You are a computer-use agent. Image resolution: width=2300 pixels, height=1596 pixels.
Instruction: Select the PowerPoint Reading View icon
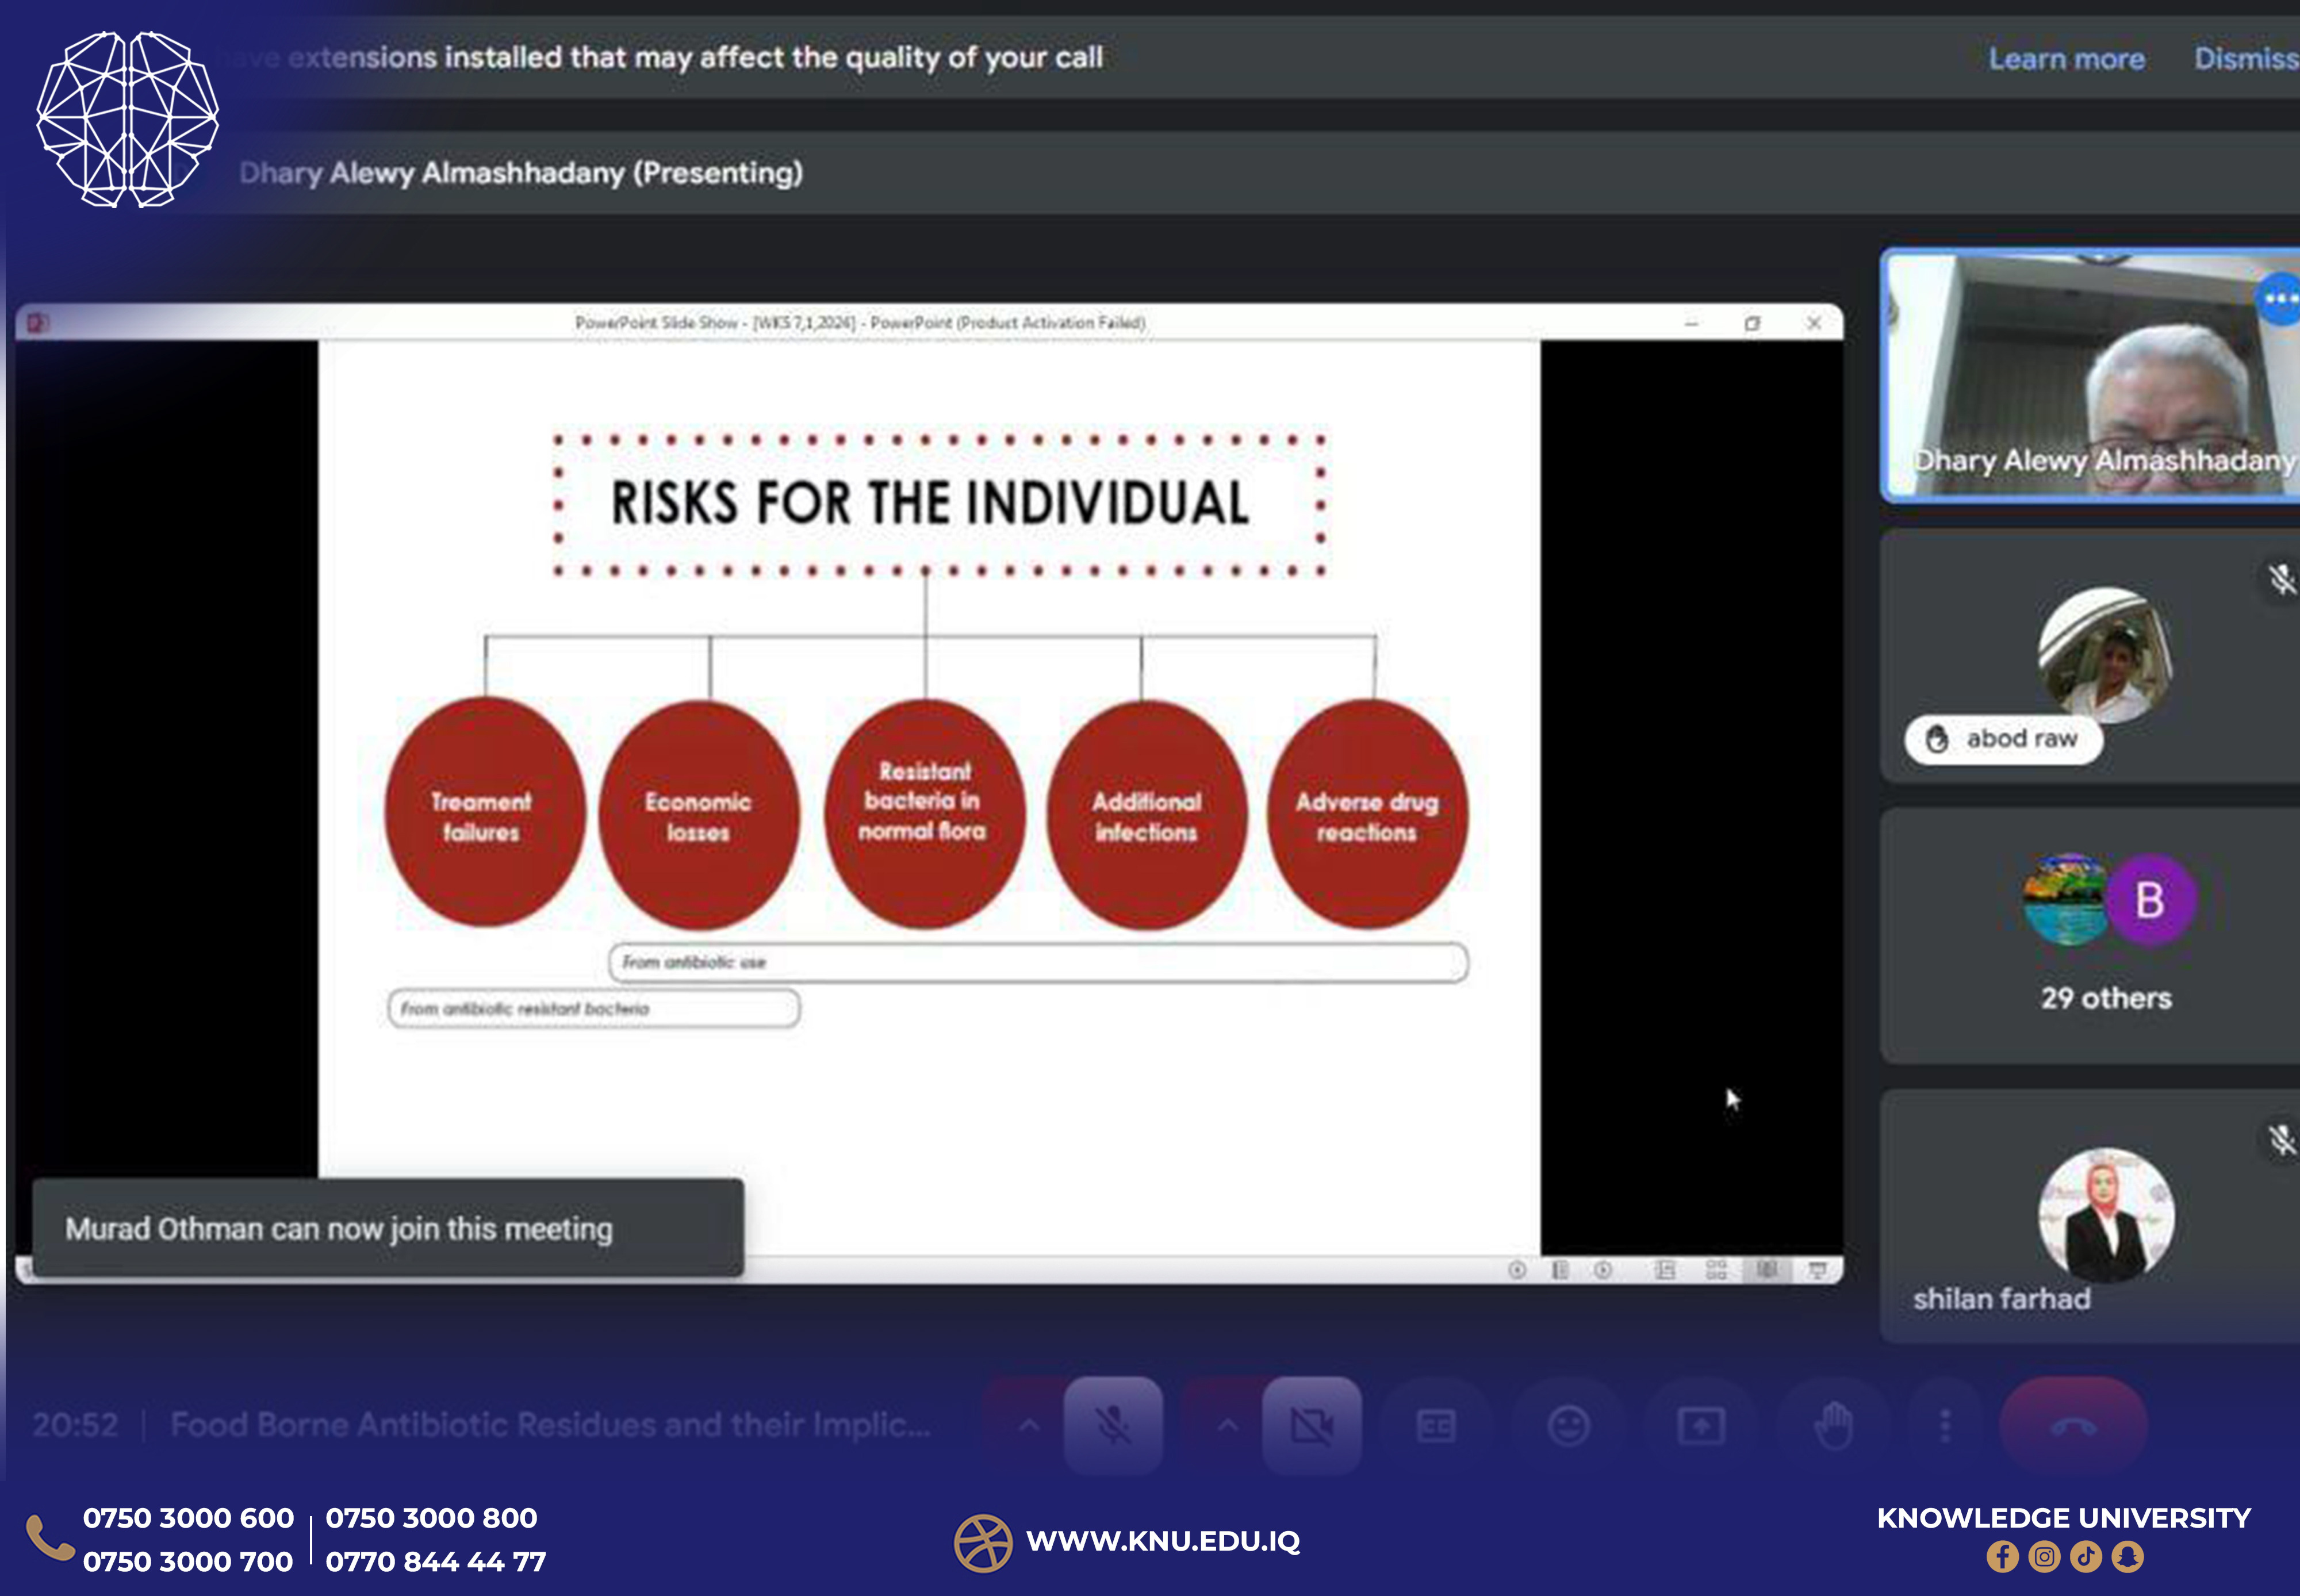pyautogui.click(x=1767, y=1269)
